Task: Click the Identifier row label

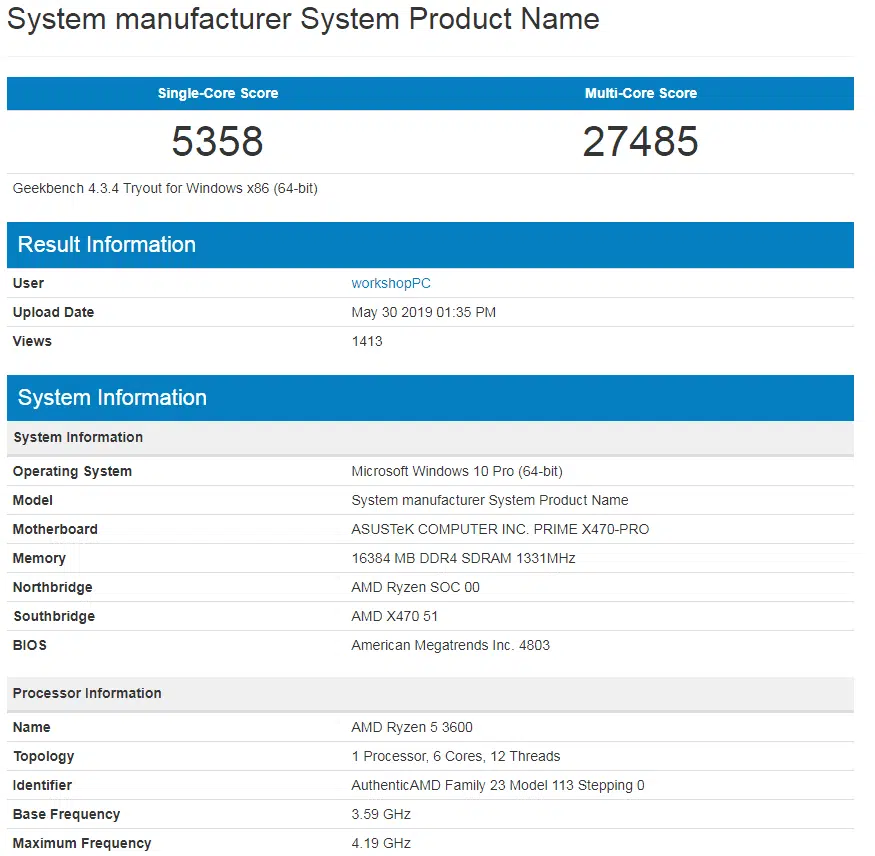Action: (42, 786)
